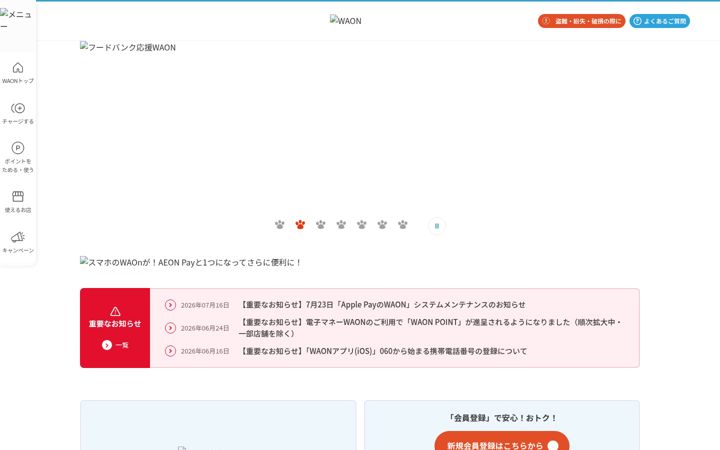Click arrow icon beside 2026年06月24日
The image size is (720, 450).
pos(170,328)
